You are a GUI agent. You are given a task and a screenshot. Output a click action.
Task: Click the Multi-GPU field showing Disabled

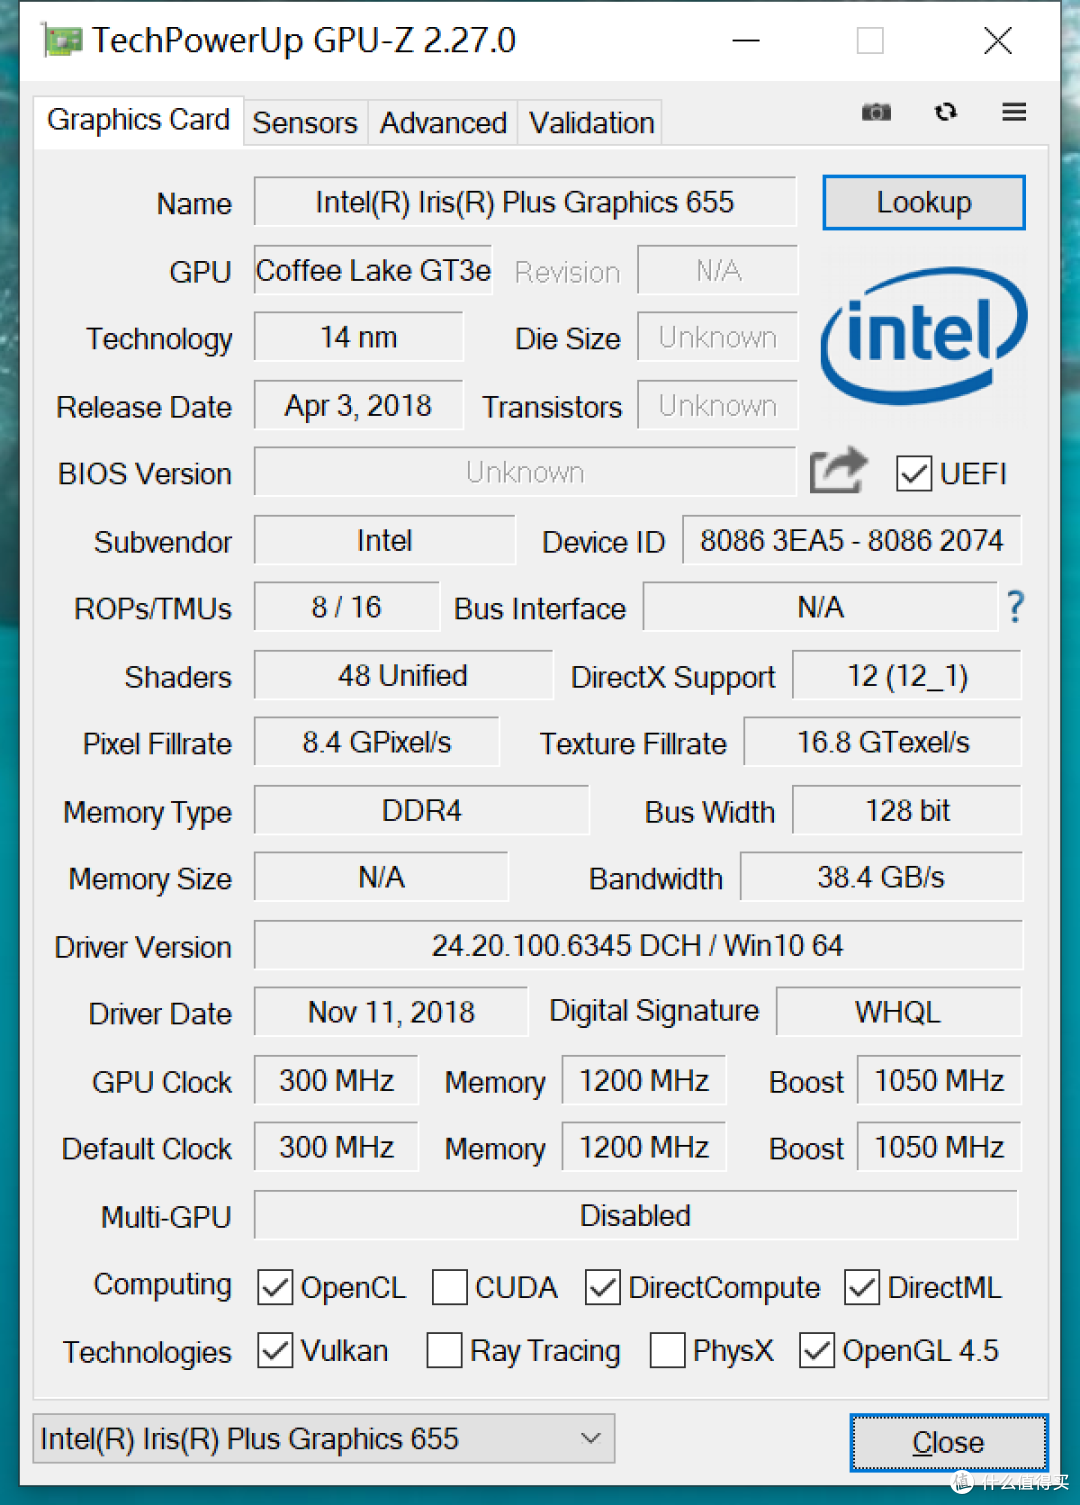[x=636, y=1215]
